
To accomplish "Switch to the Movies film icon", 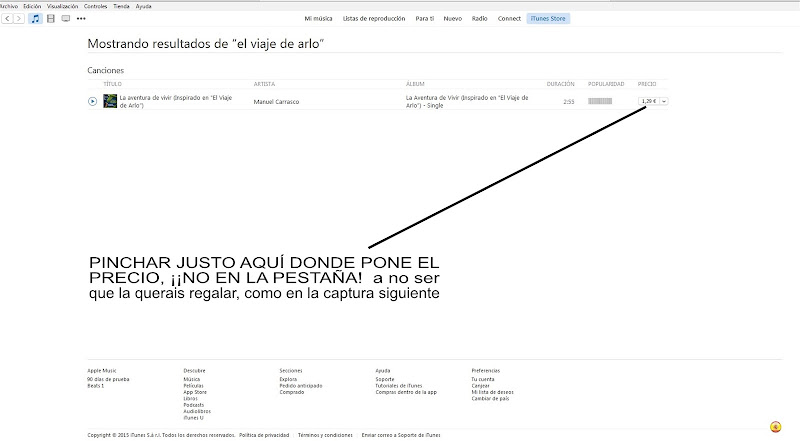I will click(51, 19).
